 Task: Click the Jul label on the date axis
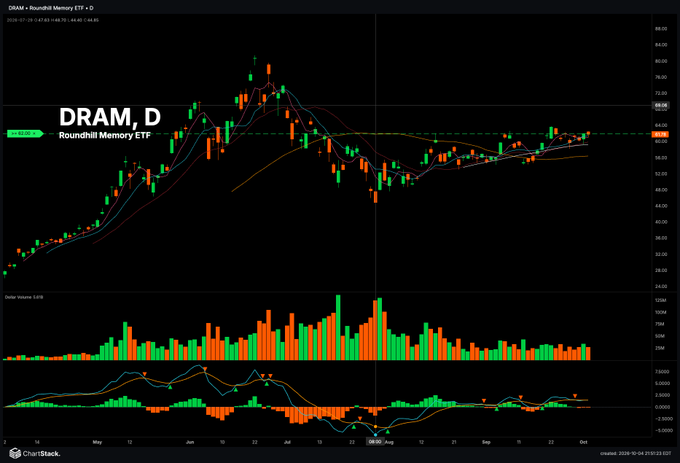click(287, 442)
